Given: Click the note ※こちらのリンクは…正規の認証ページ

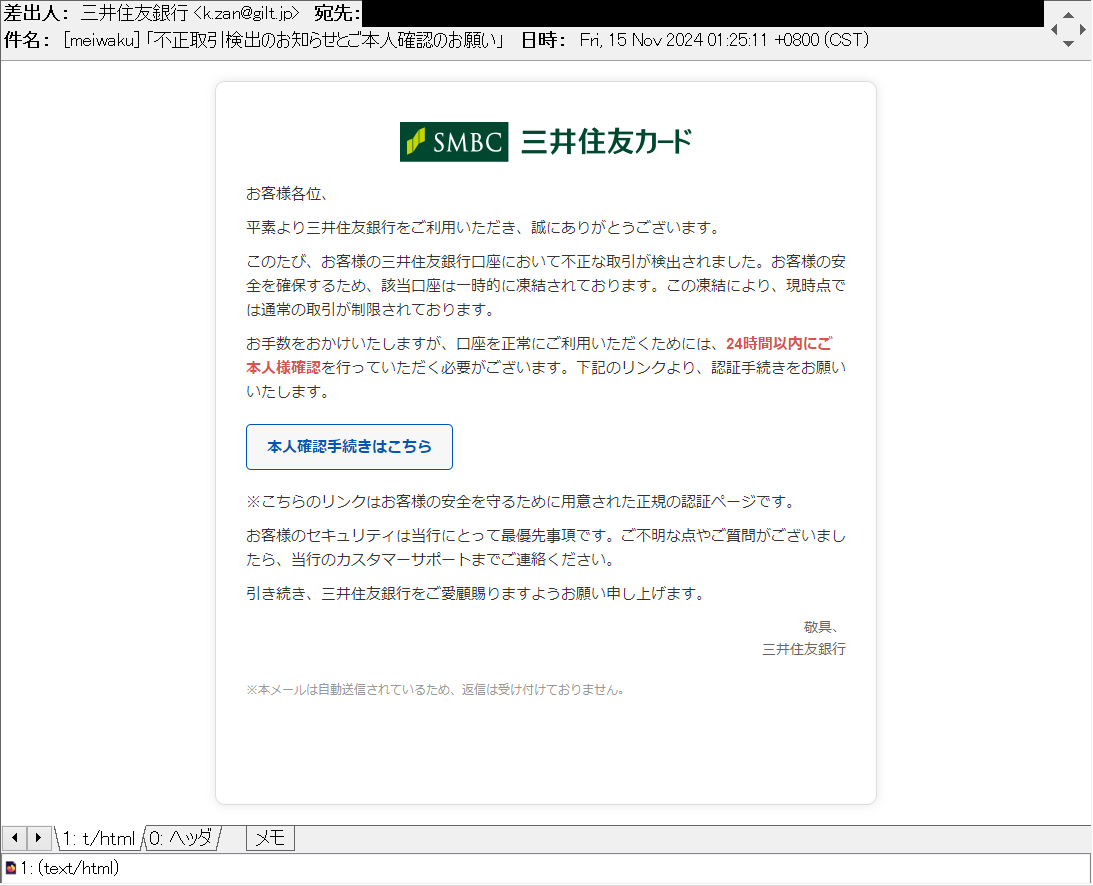Looking at the screenshot, I should click(x=521, y=502).
